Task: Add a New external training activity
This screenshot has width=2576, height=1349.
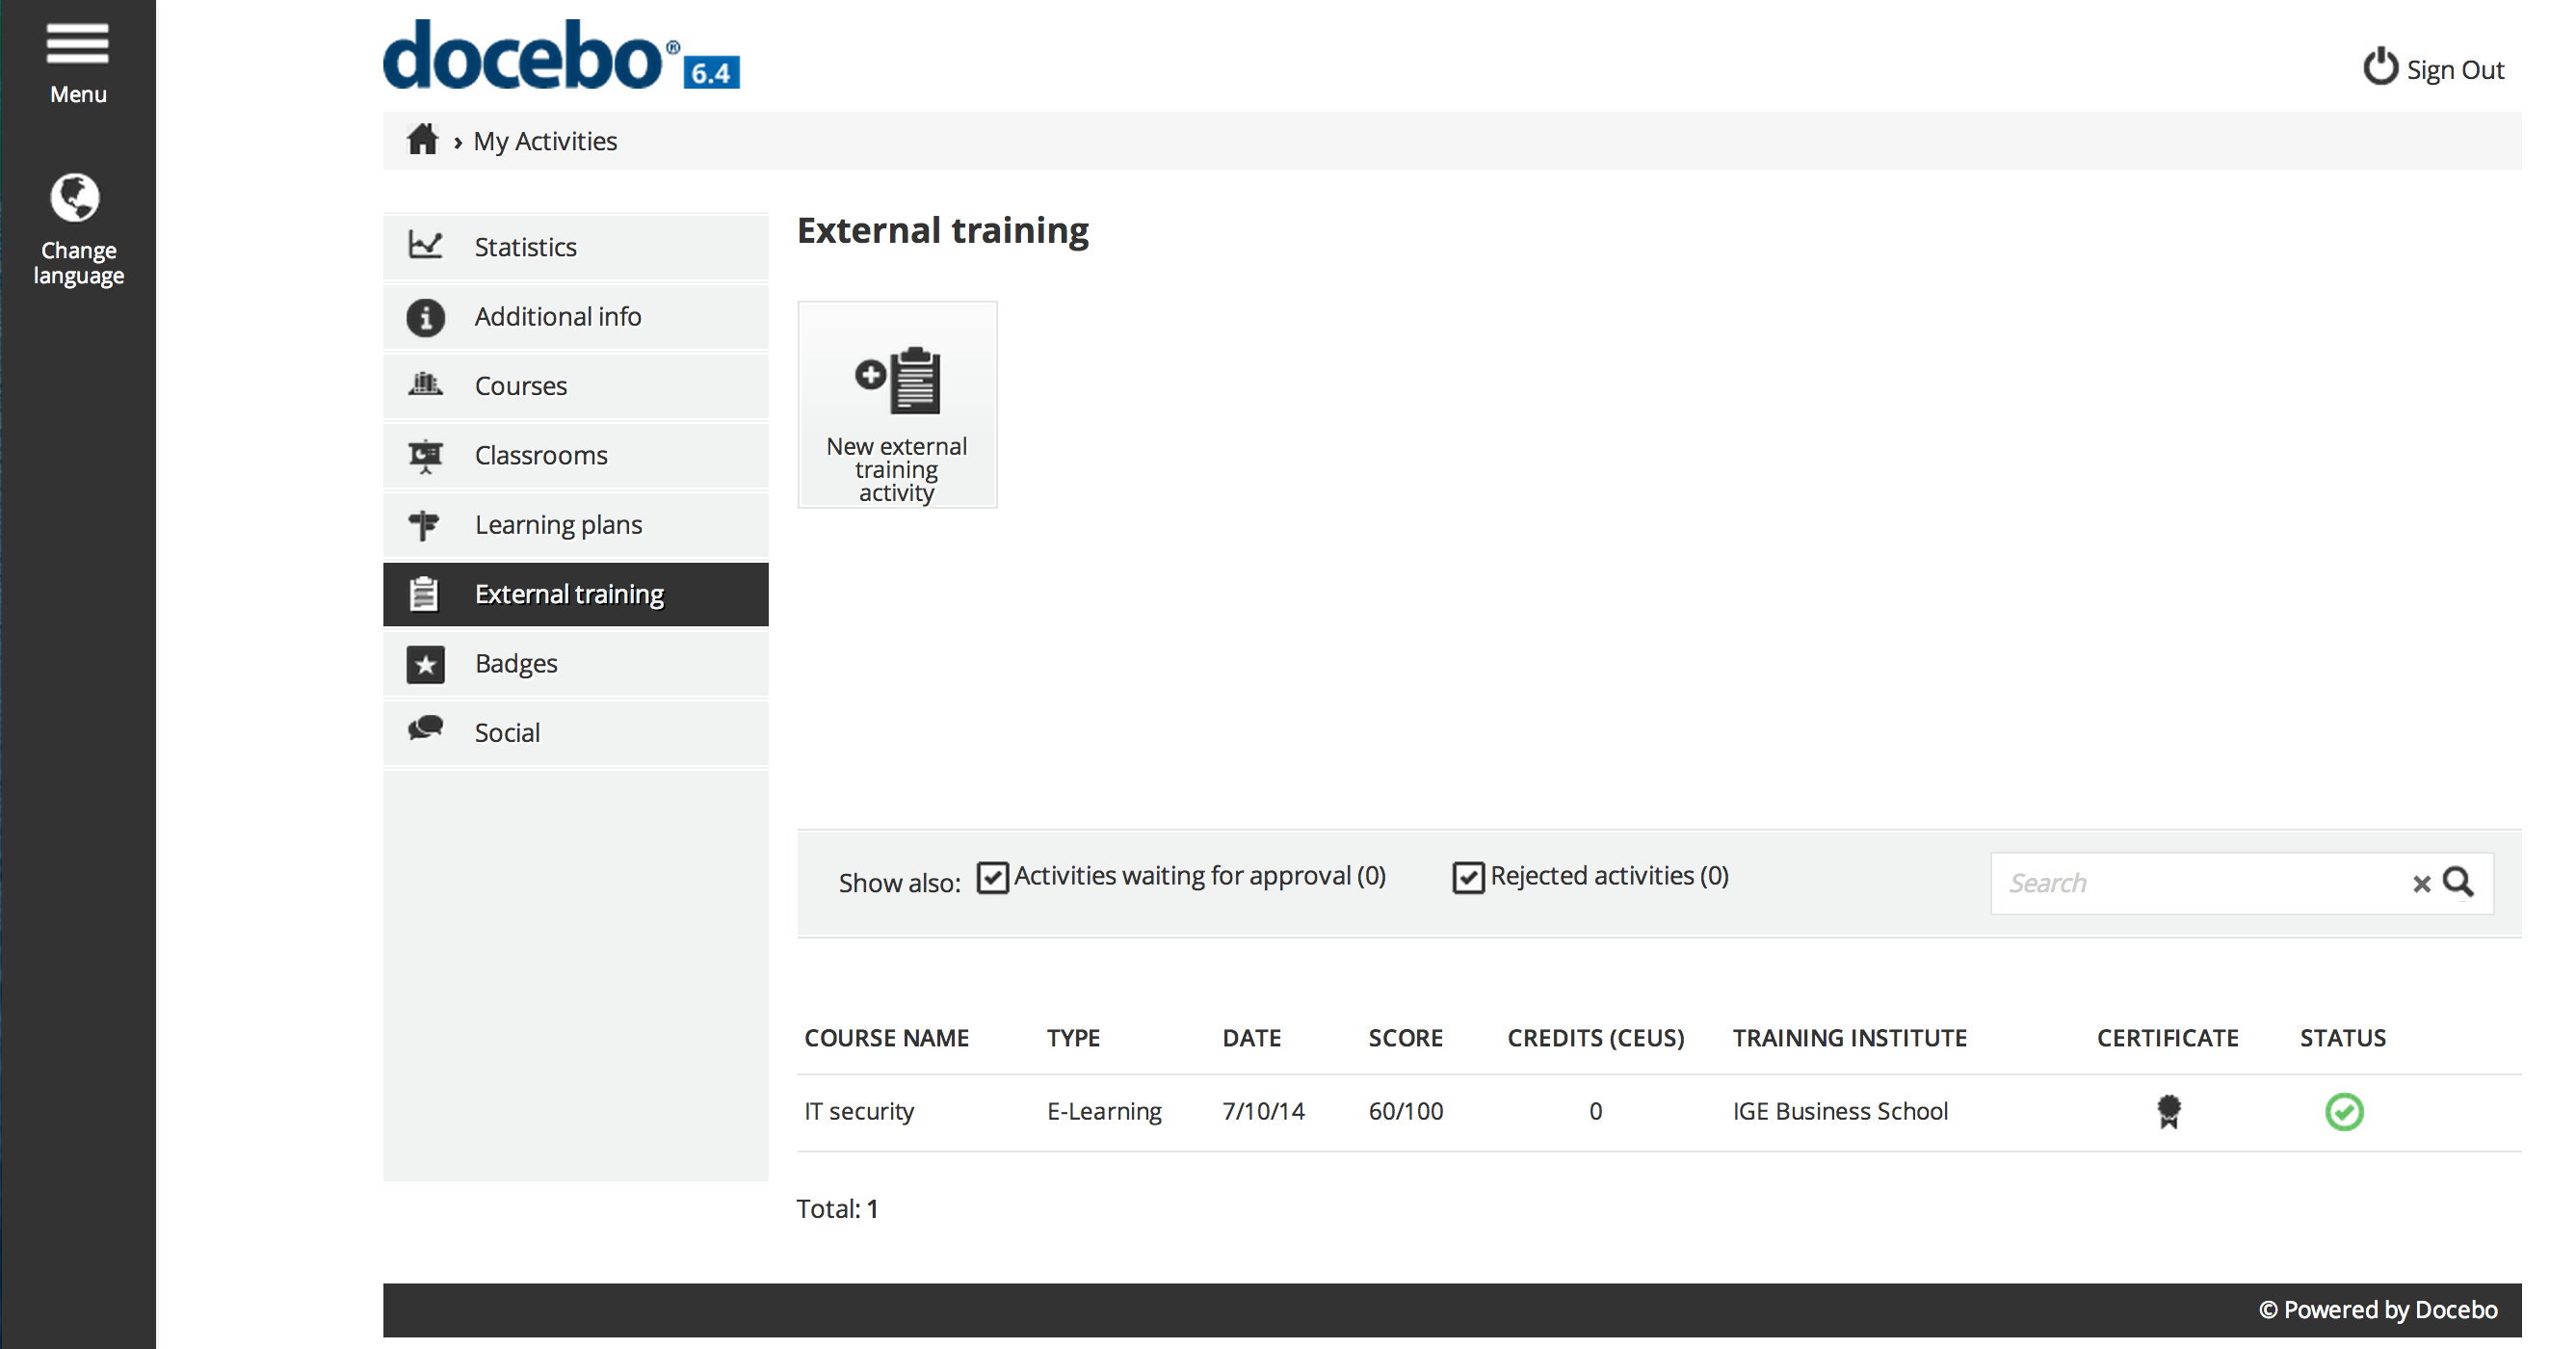Action: tap(897, 405)
